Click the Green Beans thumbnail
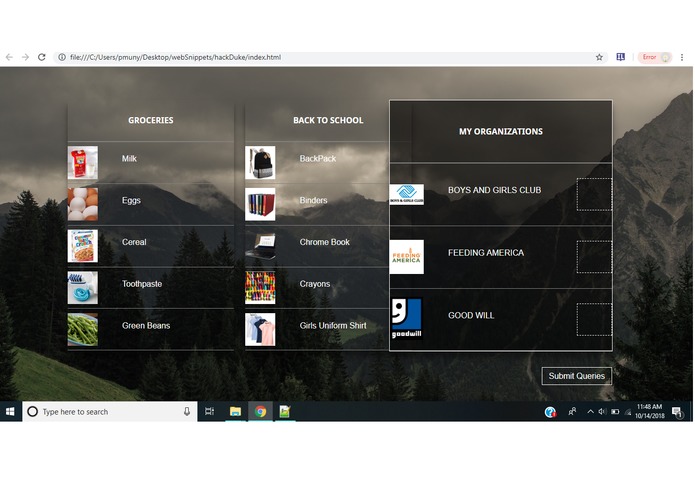This screenshot has height=494, width=695. pos(82,329)
